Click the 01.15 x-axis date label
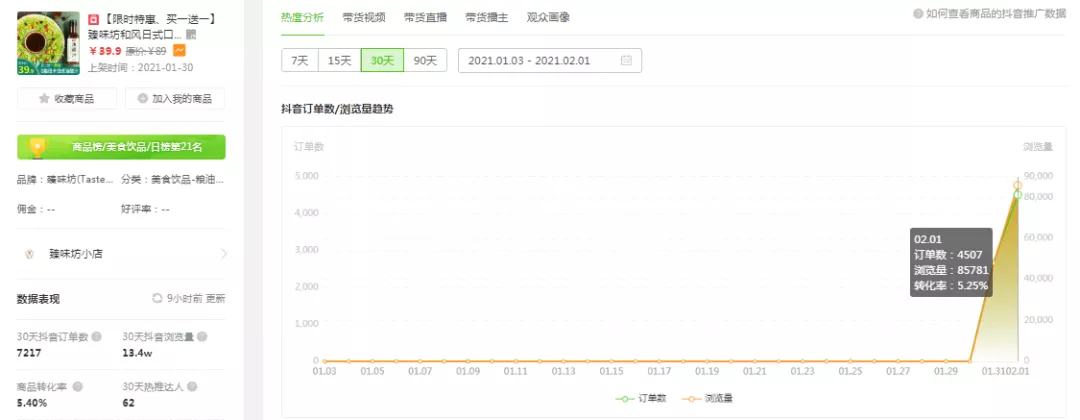 (x=612, y=372)
